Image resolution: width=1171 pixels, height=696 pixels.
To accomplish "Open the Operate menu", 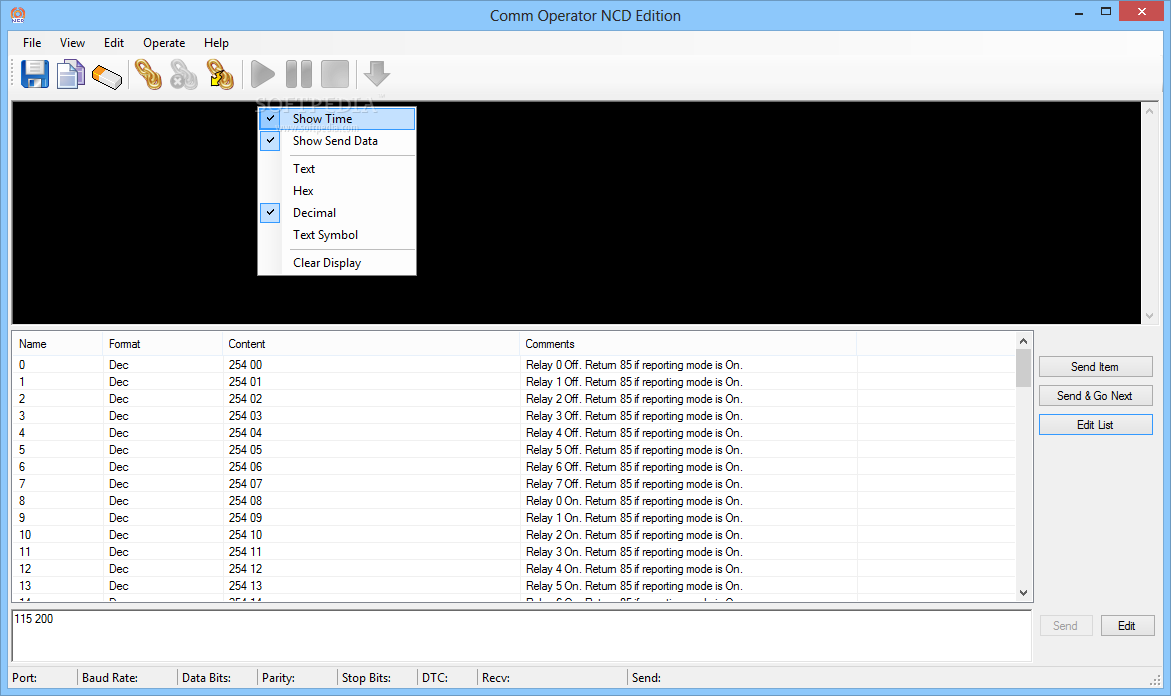I will point(164,43).
